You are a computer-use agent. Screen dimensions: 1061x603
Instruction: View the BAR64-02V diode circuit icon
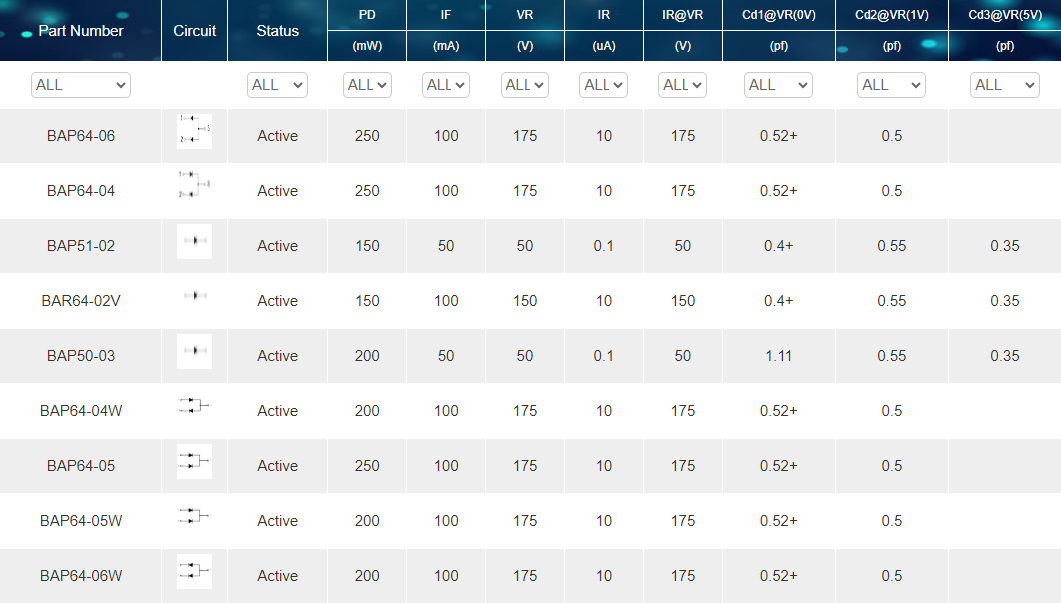pos(194,296)
